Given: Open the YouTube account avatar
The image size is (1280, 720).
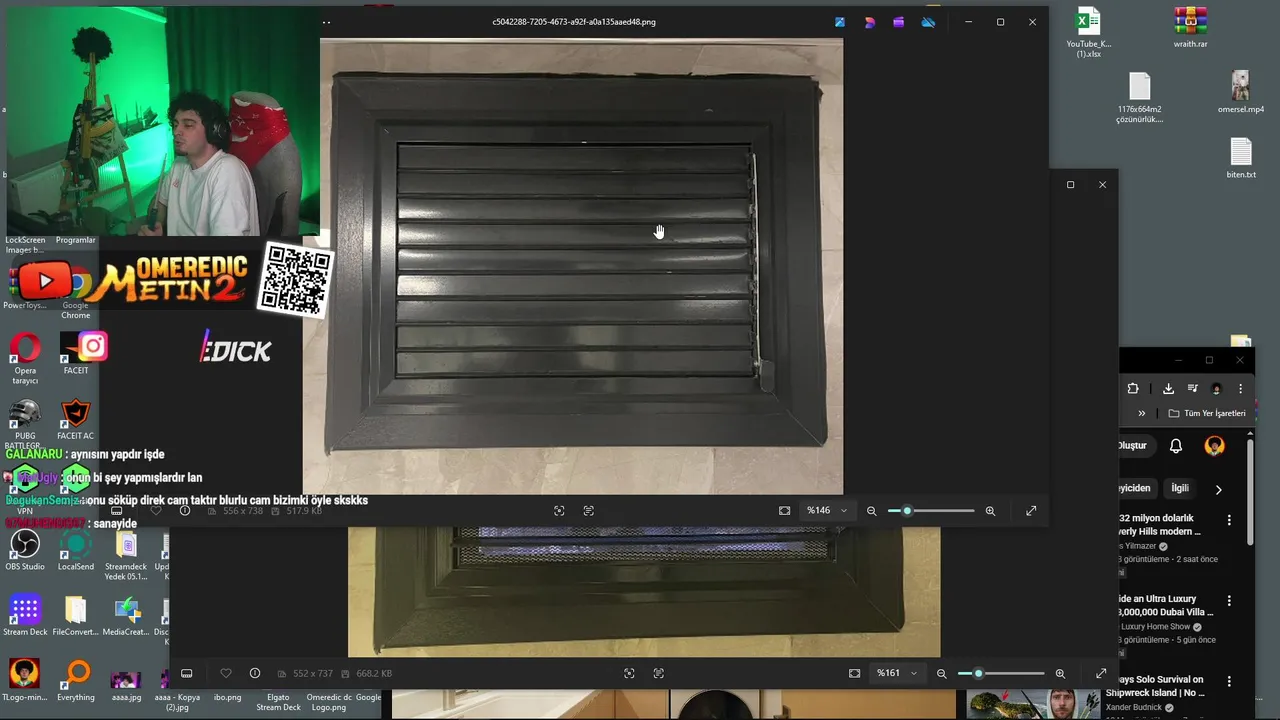Looking at the screenshot, I should point(1215,446).
